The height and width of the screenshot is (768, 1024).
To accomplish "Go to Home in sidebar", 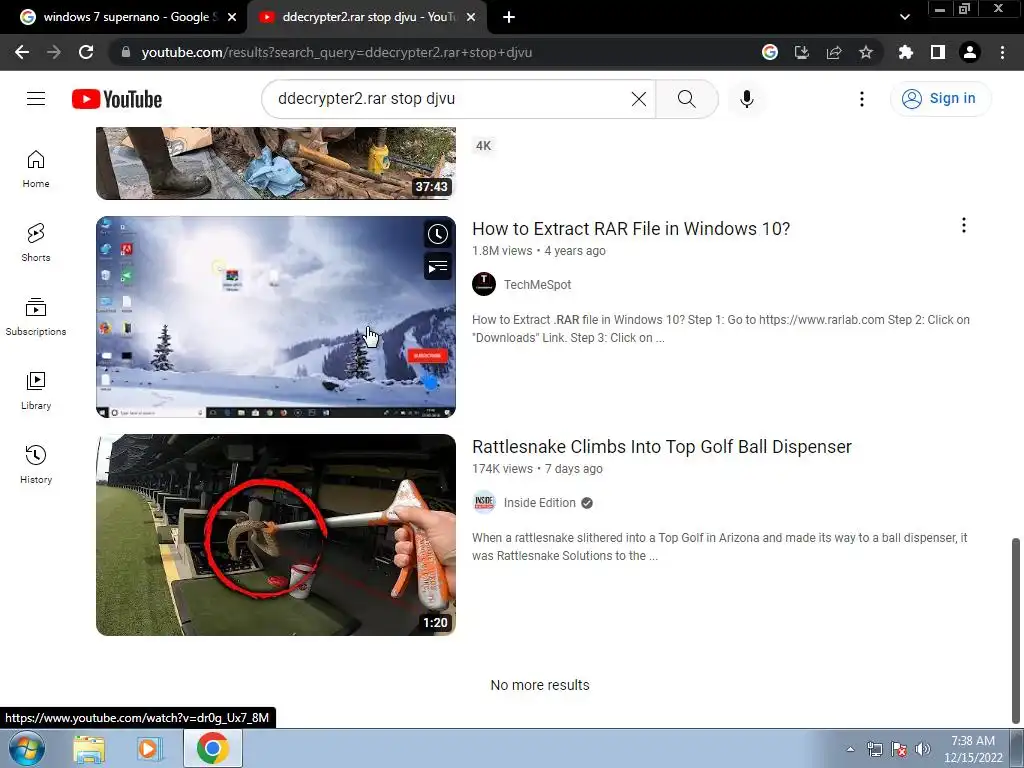I will (36, 169).
